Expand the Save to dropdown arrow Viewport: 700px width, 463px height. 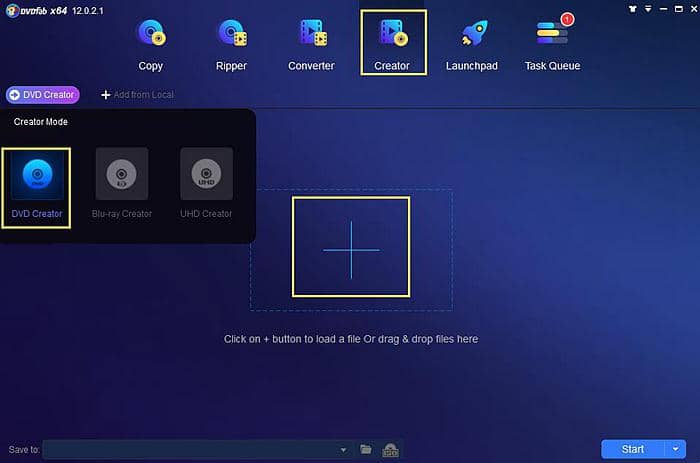pos(343,450)
